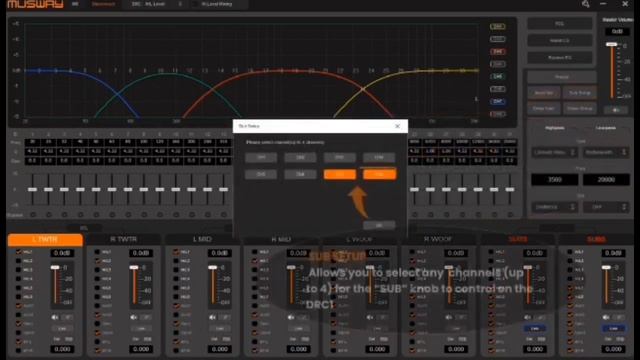Click the lowpass frequency field showing 20000
The width and height of the screenshot is (640, 360).
606,180
